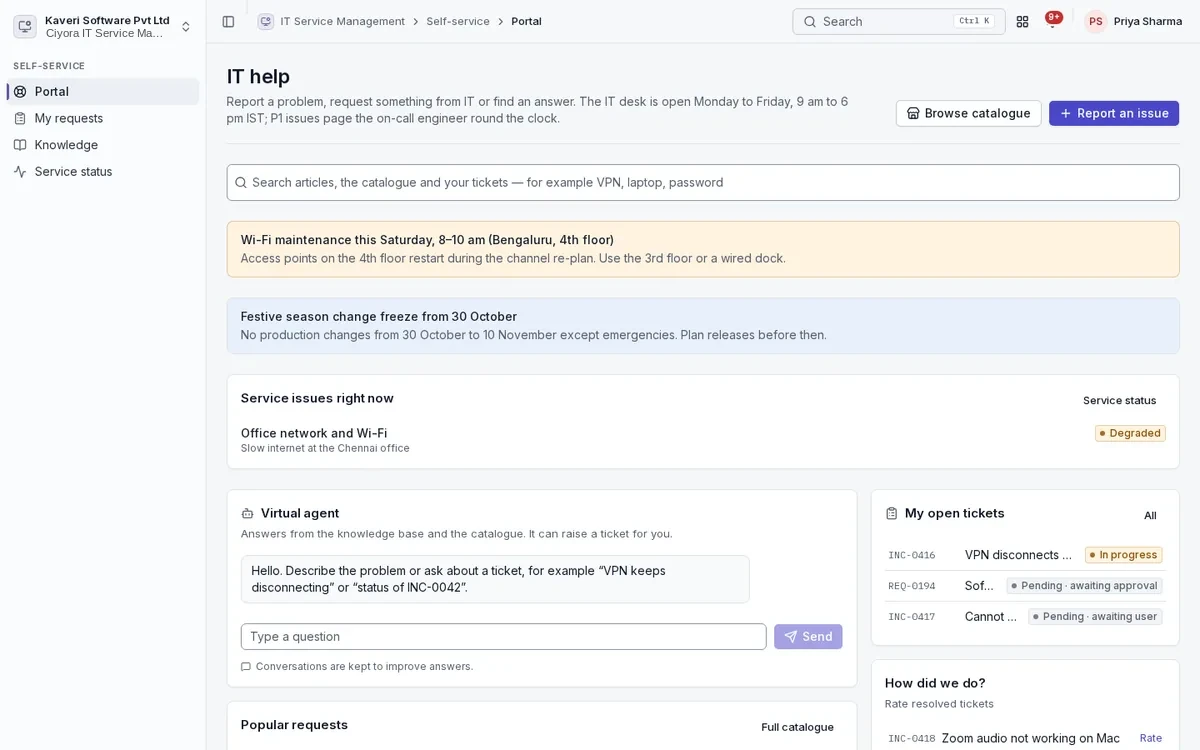Viewport: 1200px width, 750px height.
Task: Click the In progress status badge
Action: pyautogui.click(x=1123, y=555)
